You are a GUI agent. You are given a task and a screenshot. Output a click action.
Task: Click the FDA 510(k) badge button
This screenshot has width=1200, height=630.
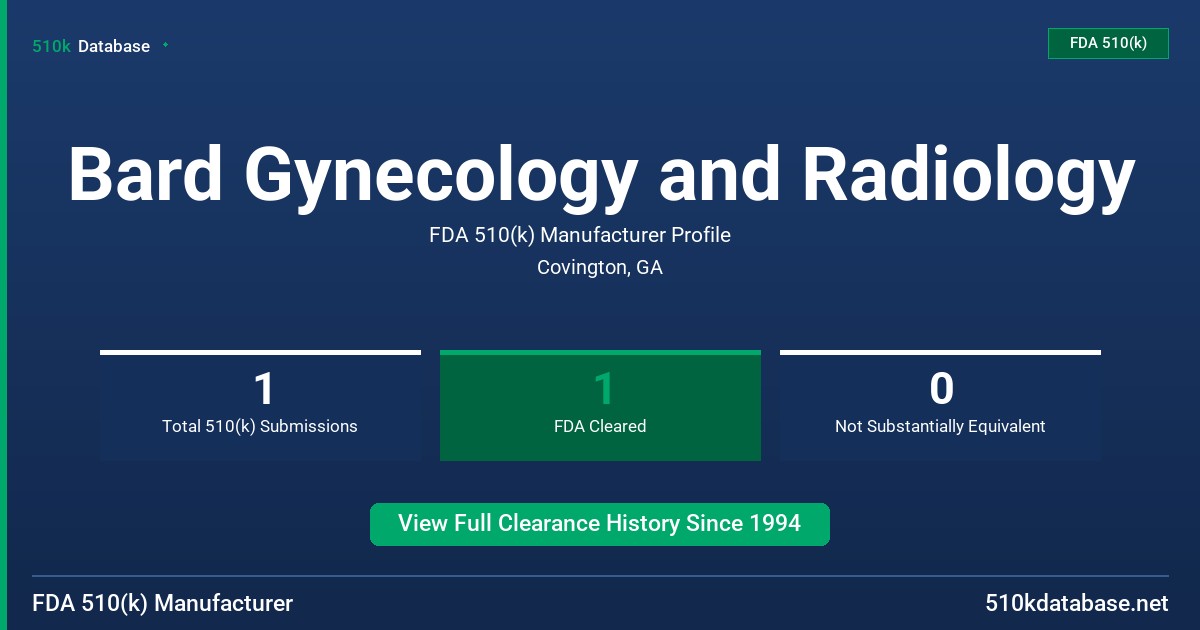click(1108, 43)
